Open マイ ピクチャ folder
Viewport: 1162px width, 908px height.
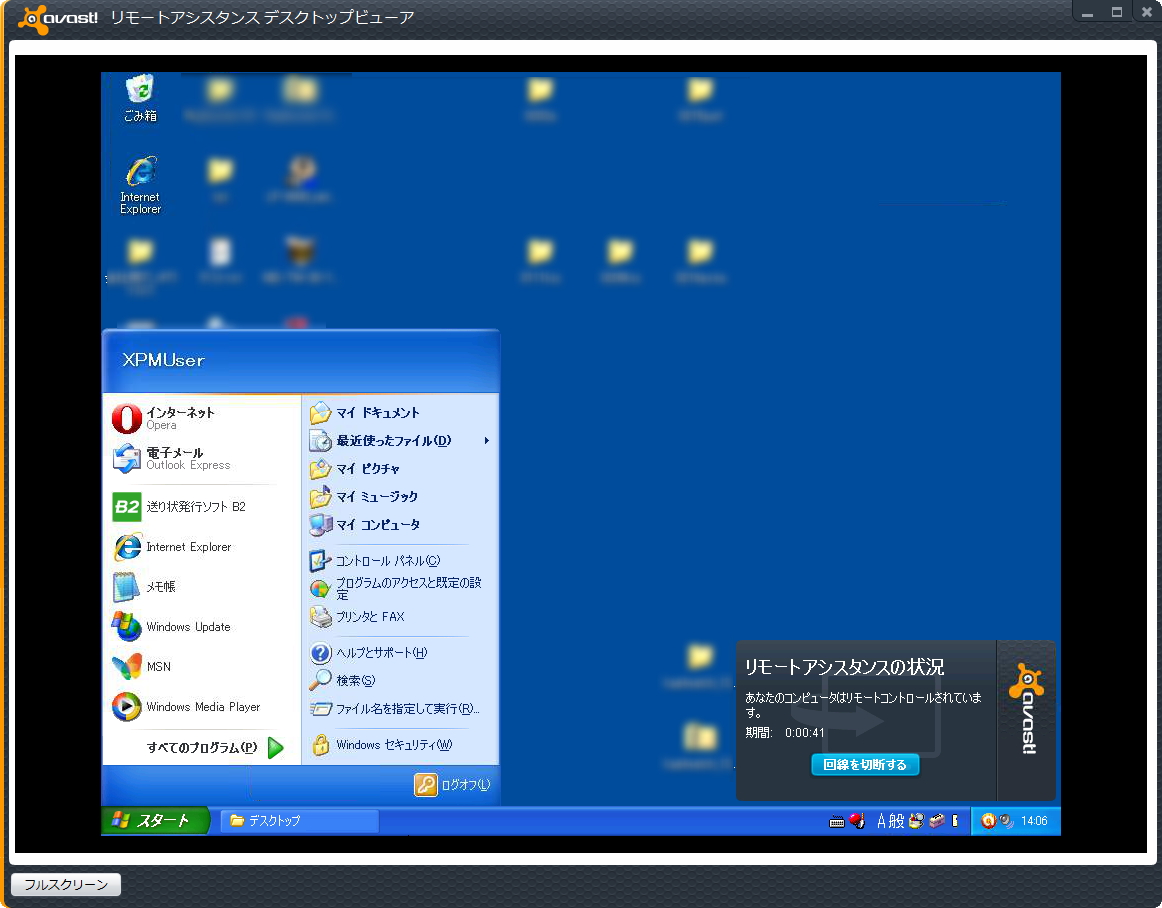pos(400,469)
